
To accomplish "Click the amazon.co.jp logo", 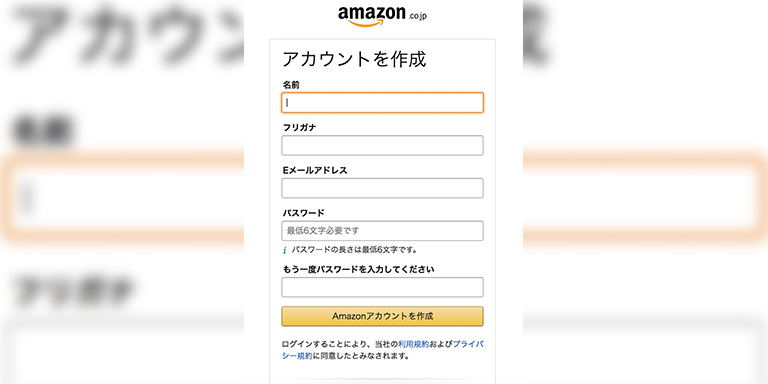I will (383, 16).
